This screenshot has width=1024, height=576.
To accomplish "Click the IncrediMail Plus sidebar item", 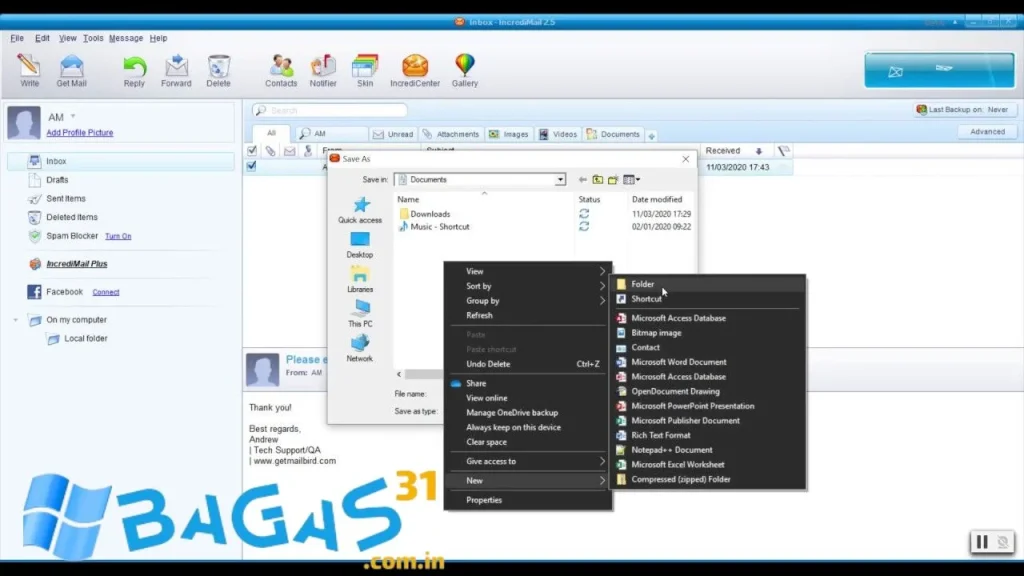I will click(76, 264).
